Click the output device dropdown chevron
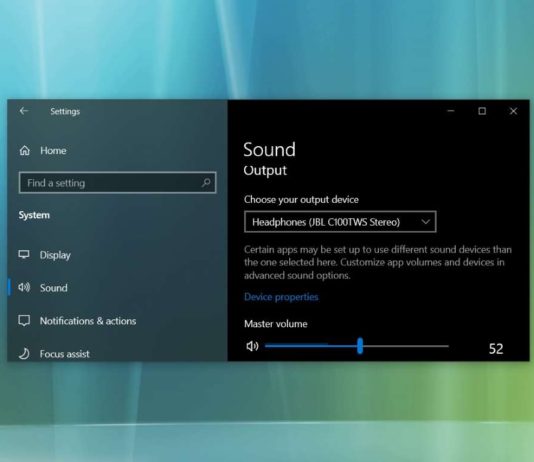 [x=425, y=222]
